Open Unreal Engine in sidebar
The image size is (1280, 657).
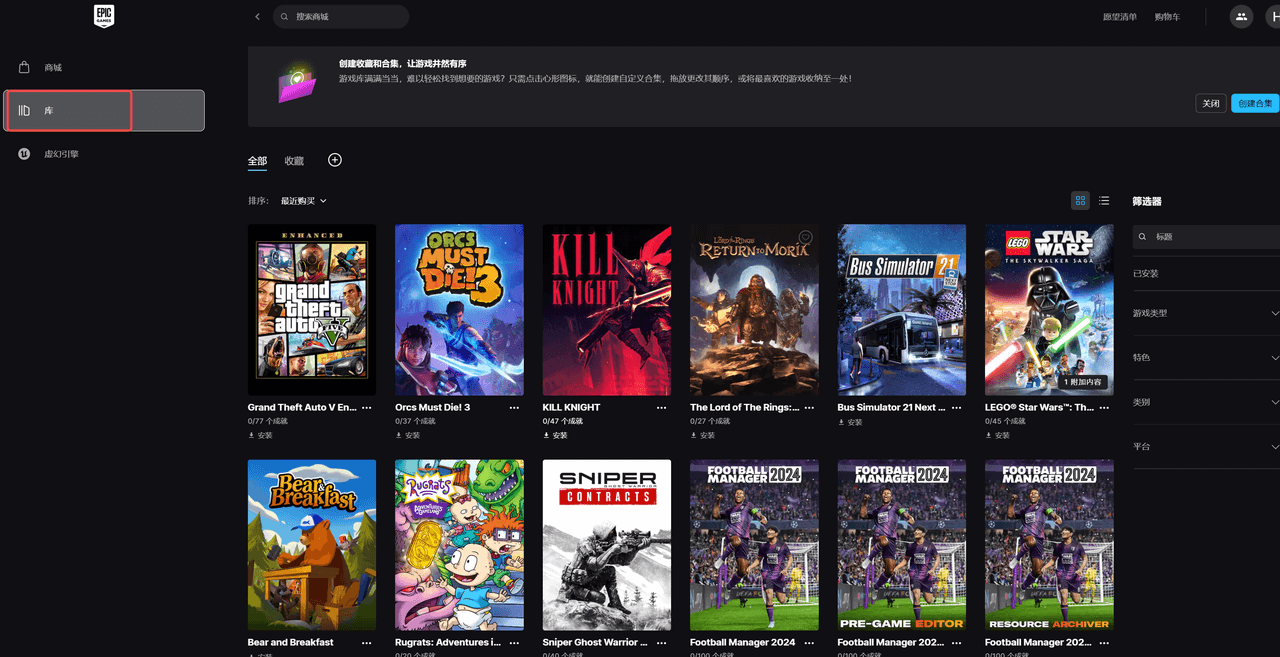[61, 154]
